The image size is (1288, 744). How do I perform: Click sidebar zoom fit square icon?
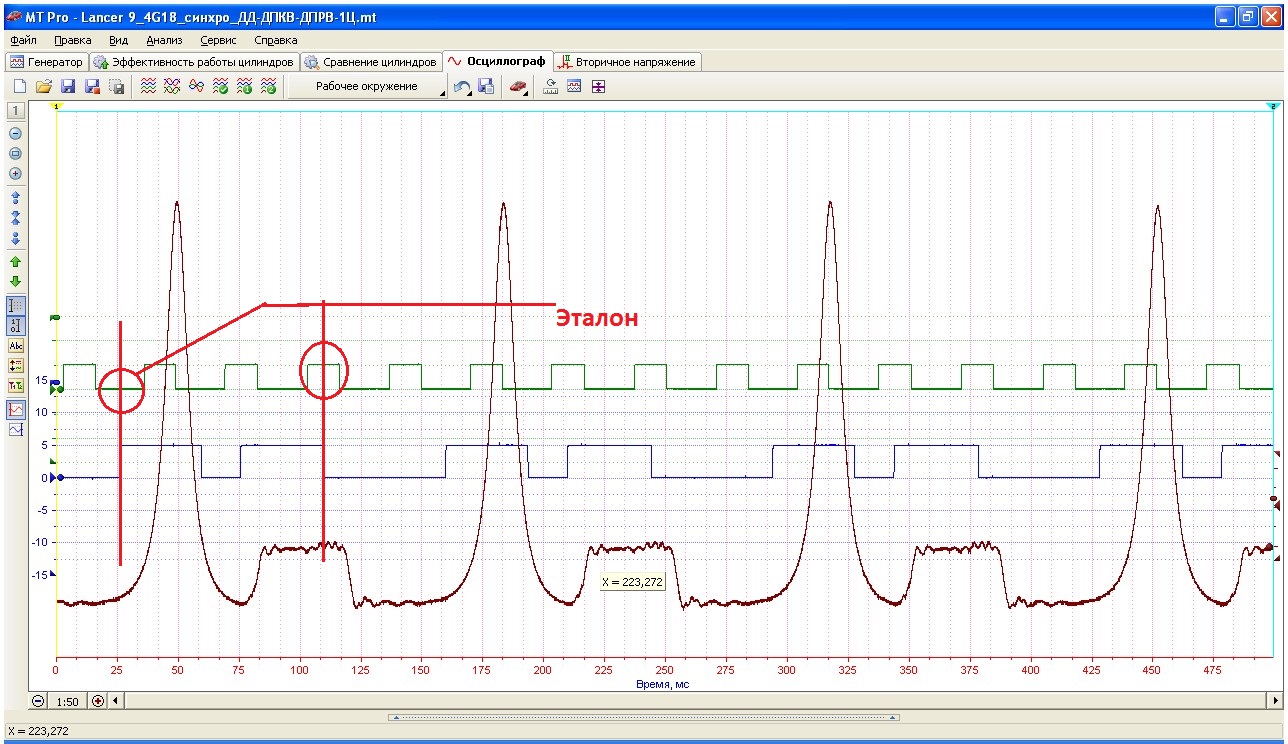15,154
